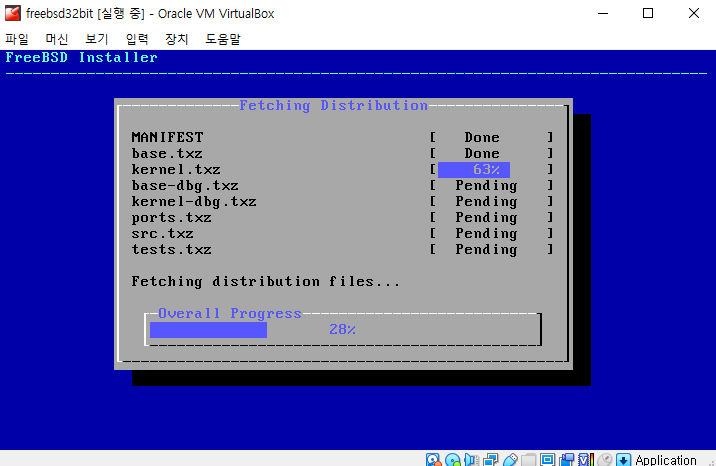Open the 장치 menu

click(x=177, y=39)
